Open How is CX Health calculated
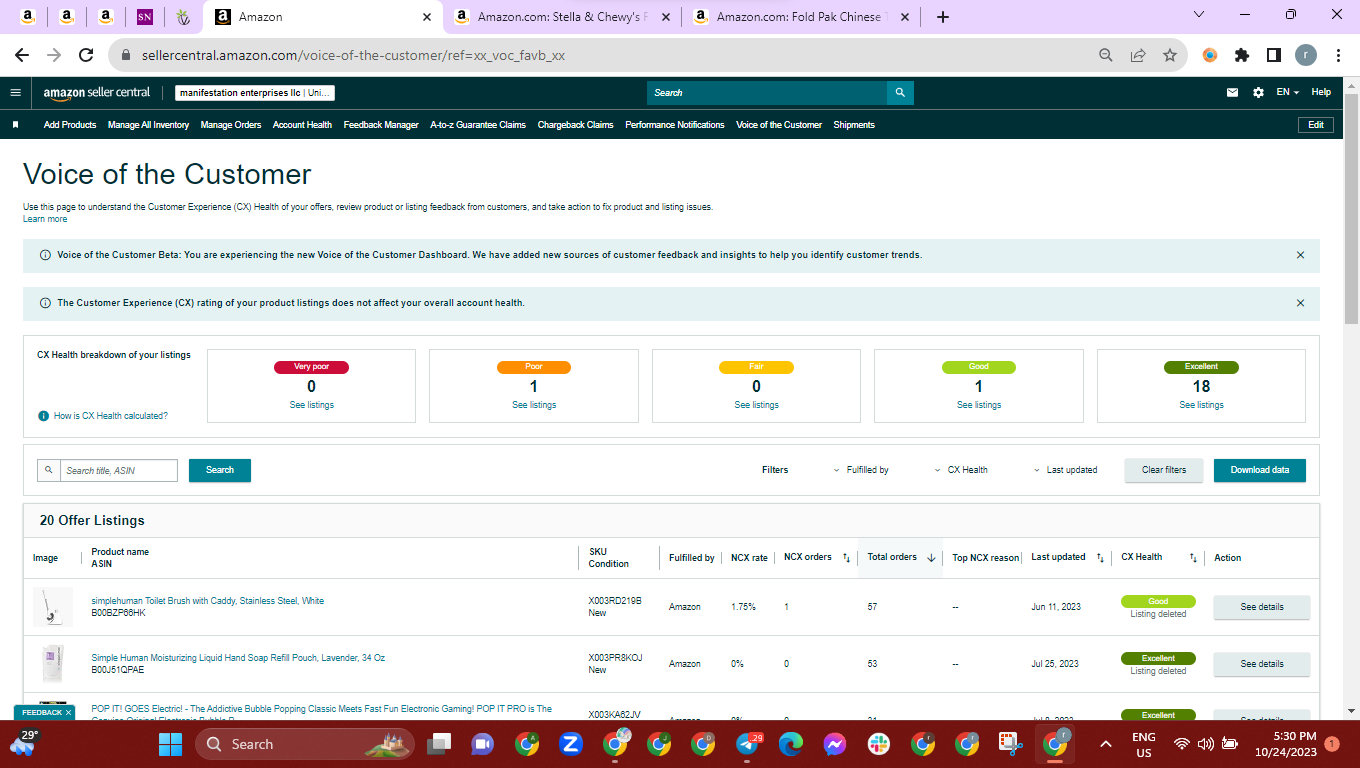The width and height of the screenshot is (1360, 768). tap(110, 416)
